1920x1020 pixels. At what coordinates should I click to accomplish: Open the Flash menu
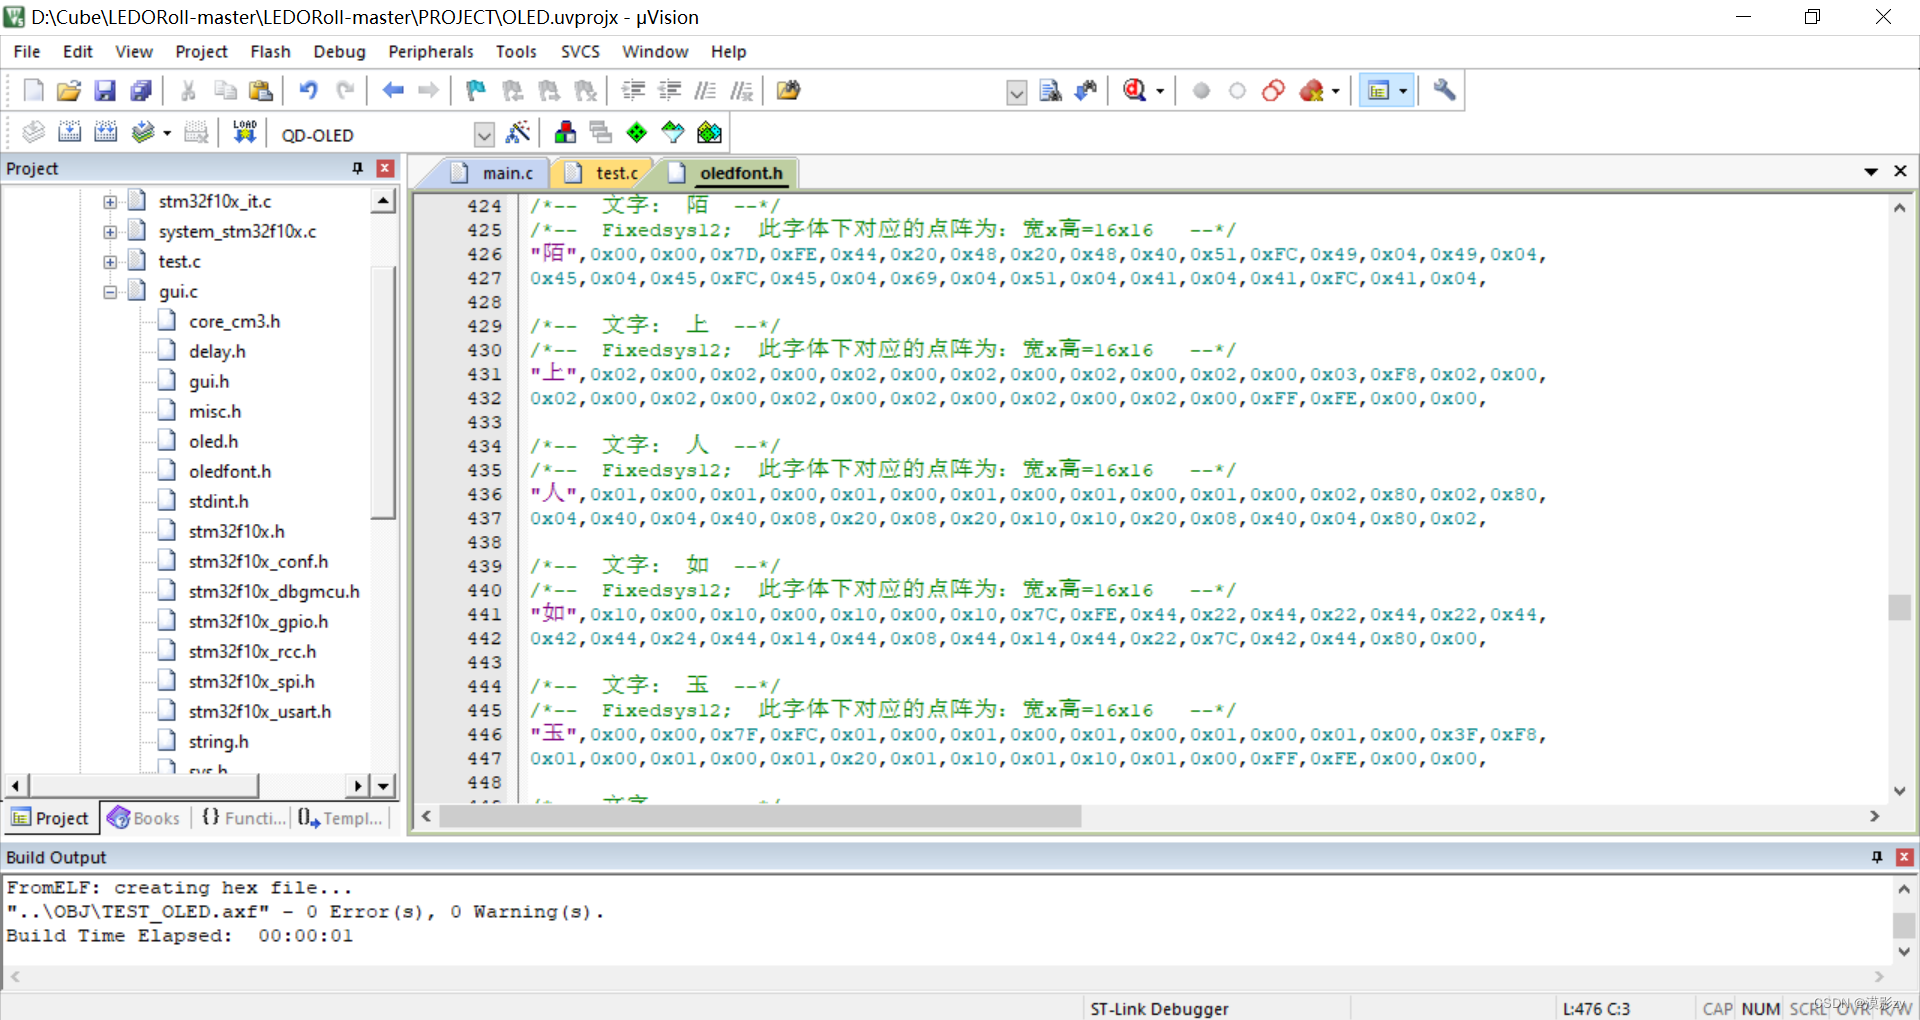pyautogui.click(x=270, y=51)
